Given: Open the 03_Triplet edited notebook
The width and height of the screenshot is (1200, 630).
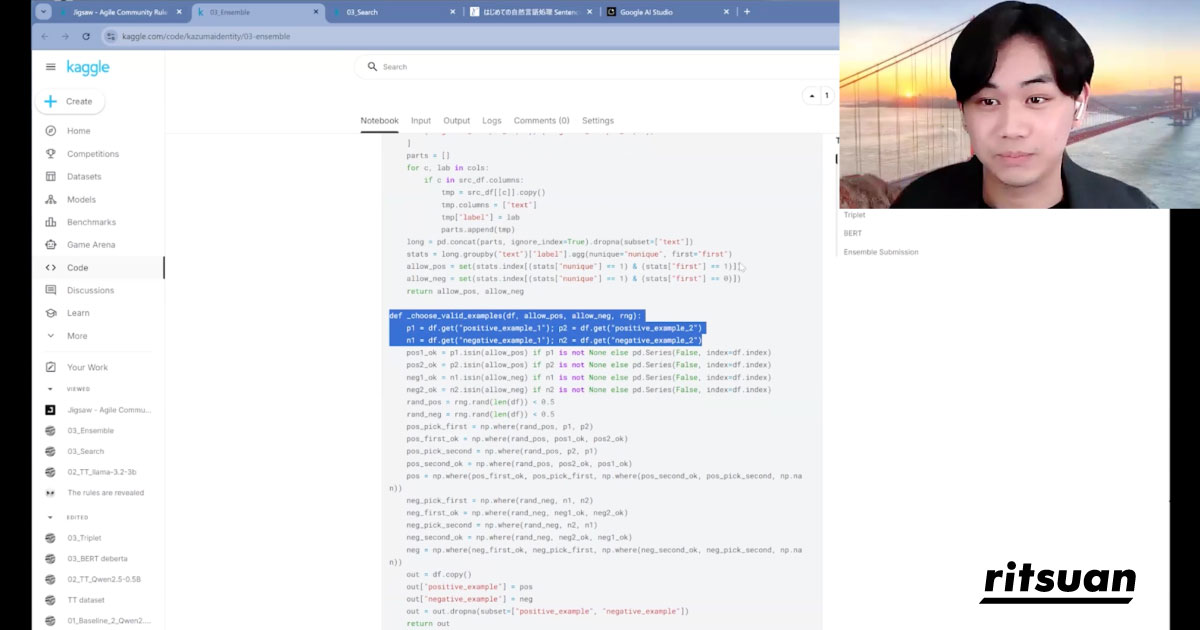Looking at the screenshot, I should pyautogui.click(x=84, y=538).
